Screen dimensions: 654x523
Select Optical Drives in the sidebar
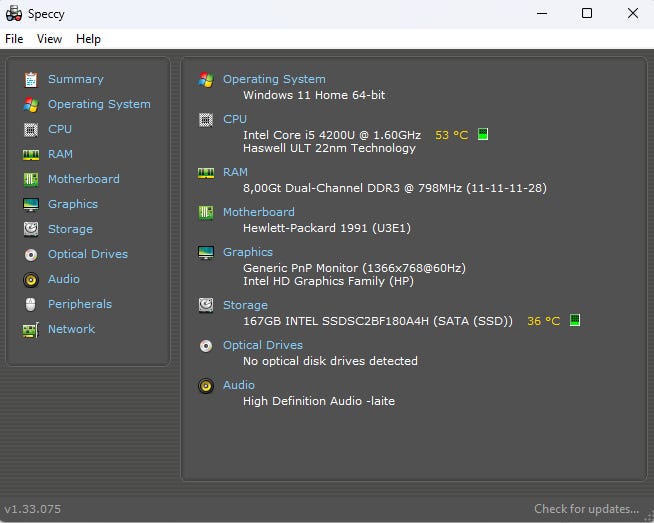[88, 254]
